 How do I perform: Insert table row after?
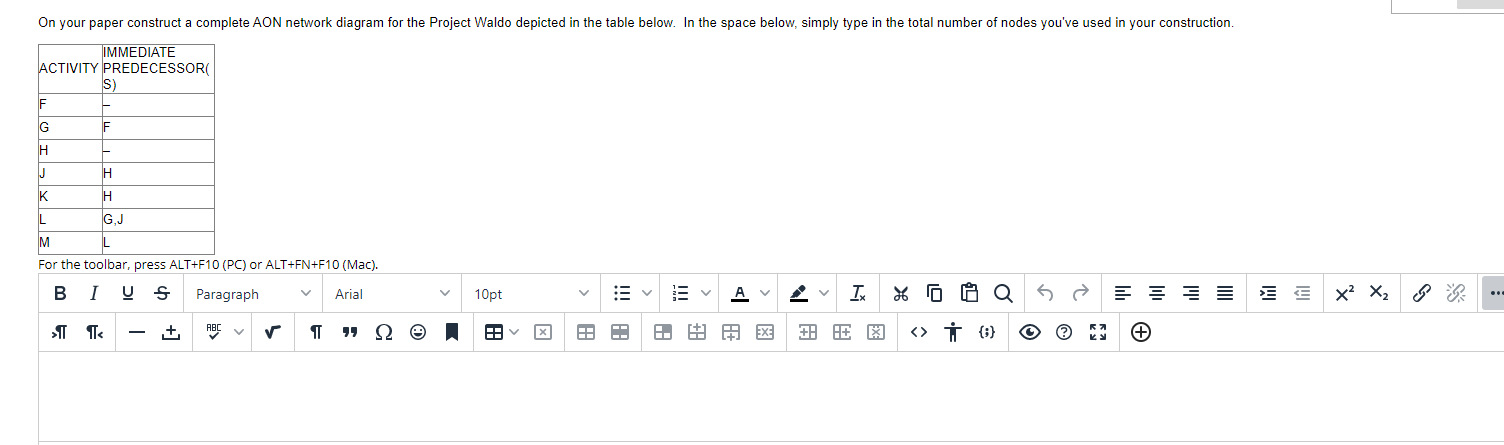click(731, 334)
